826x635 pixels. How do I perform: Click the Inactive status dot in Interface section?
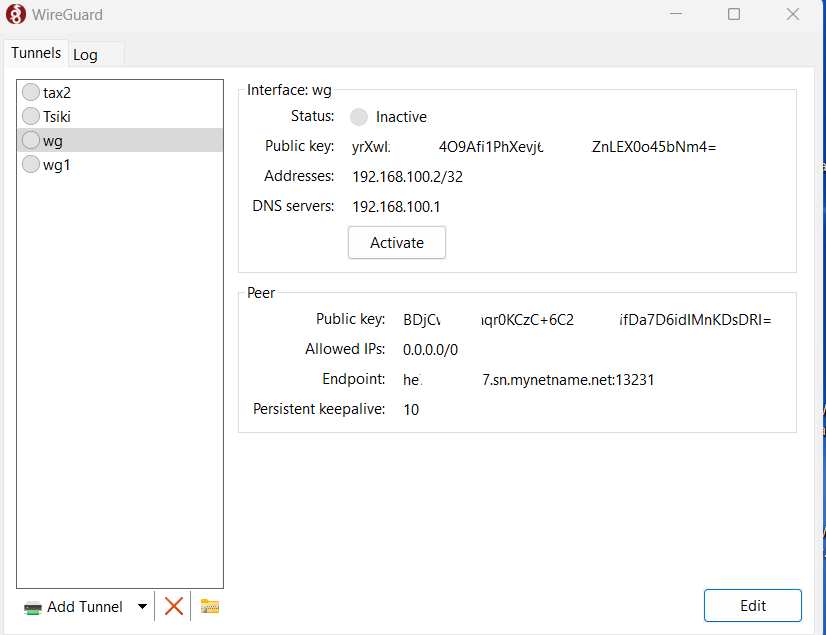tap(358, 116)
